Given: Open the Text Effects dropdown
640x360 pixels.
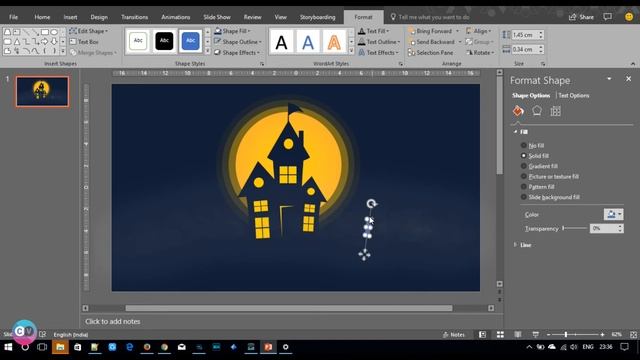Looking at the screenshot, I should 378,52.
